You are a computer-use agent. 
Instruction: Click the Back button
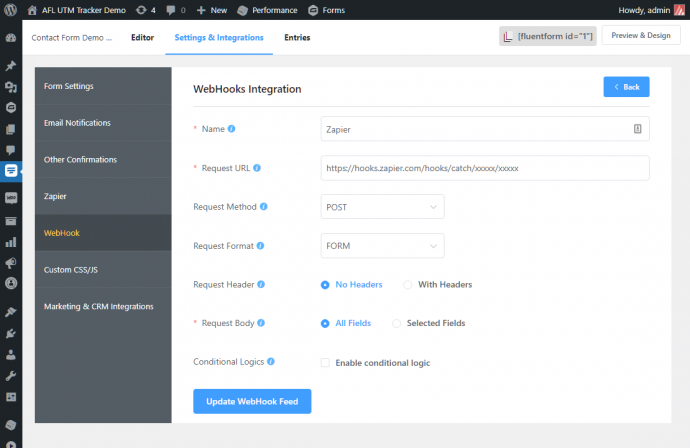(x=626, y=87)
